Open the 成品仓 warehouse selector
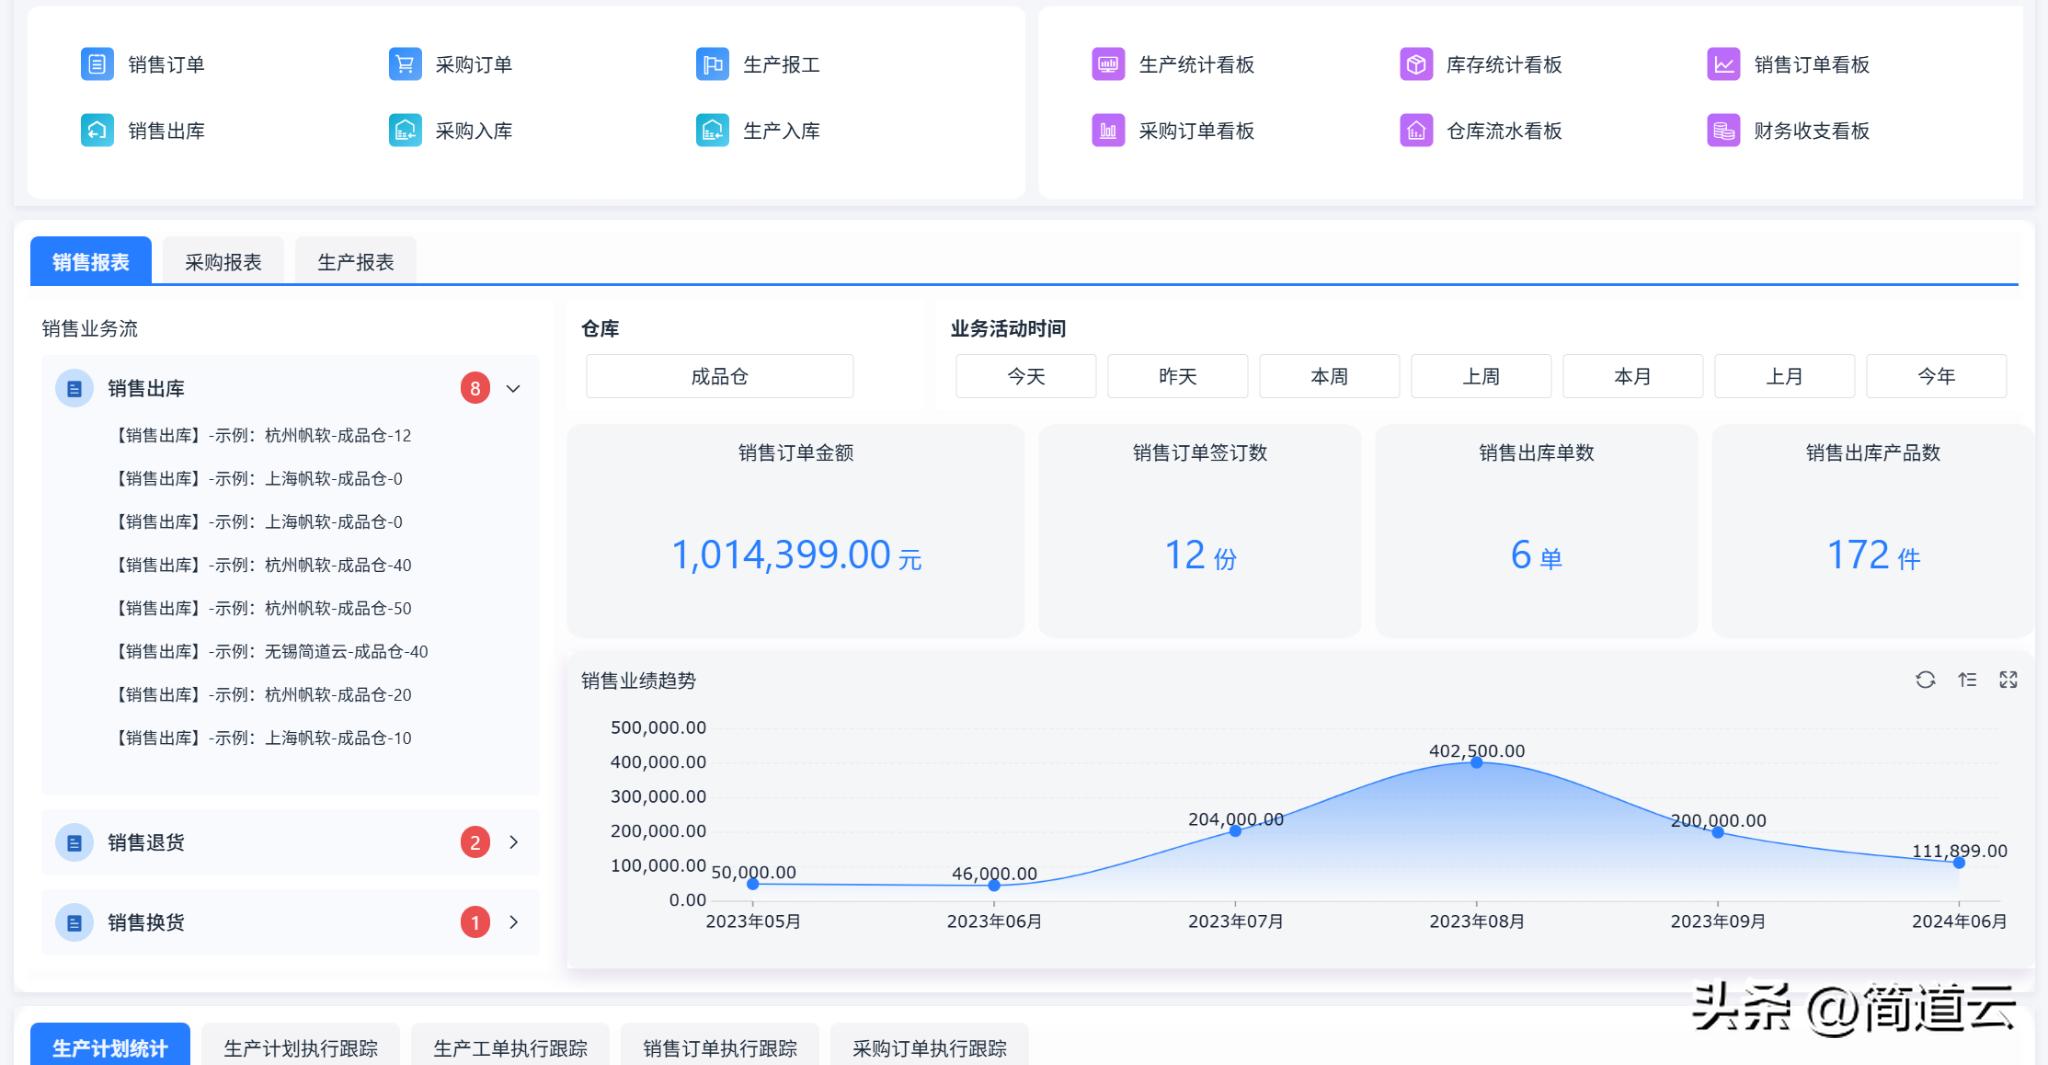Image resolution: width=2048 pixels, height=1065 pixels. [x=720, y=376]
